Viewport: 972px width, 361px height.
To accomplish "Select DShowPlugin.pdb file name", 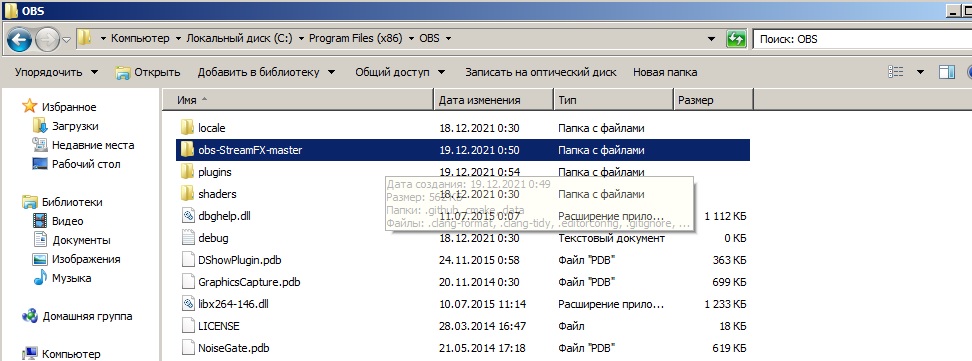I will coord(240,261).
